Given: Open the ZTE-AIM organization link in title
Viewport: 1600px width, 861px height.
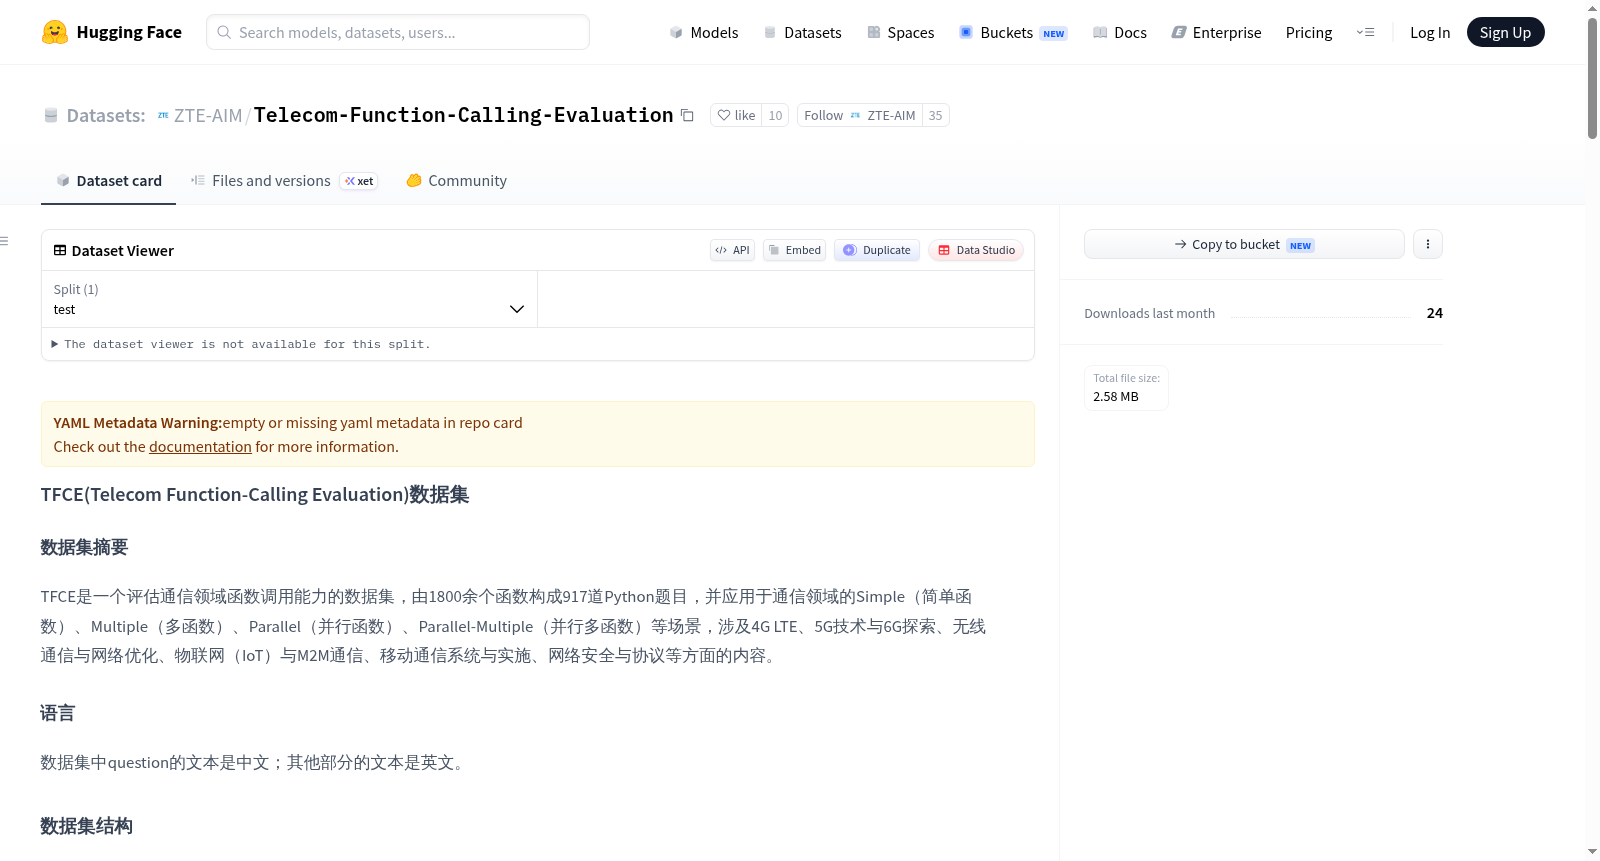Looking at the screenshot, I should [208, 115].
